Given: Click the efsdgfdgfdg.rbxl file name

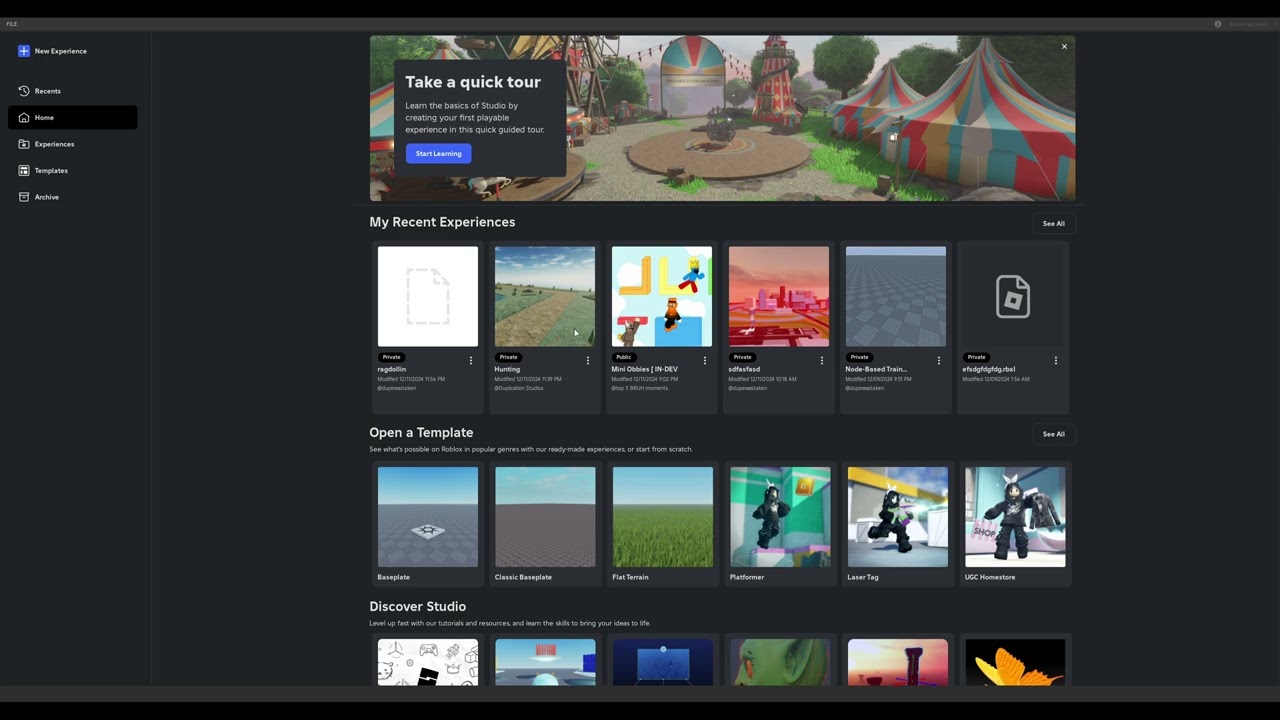Looking at the screenshot, I should pyautogui.click(x=989, y=369).
